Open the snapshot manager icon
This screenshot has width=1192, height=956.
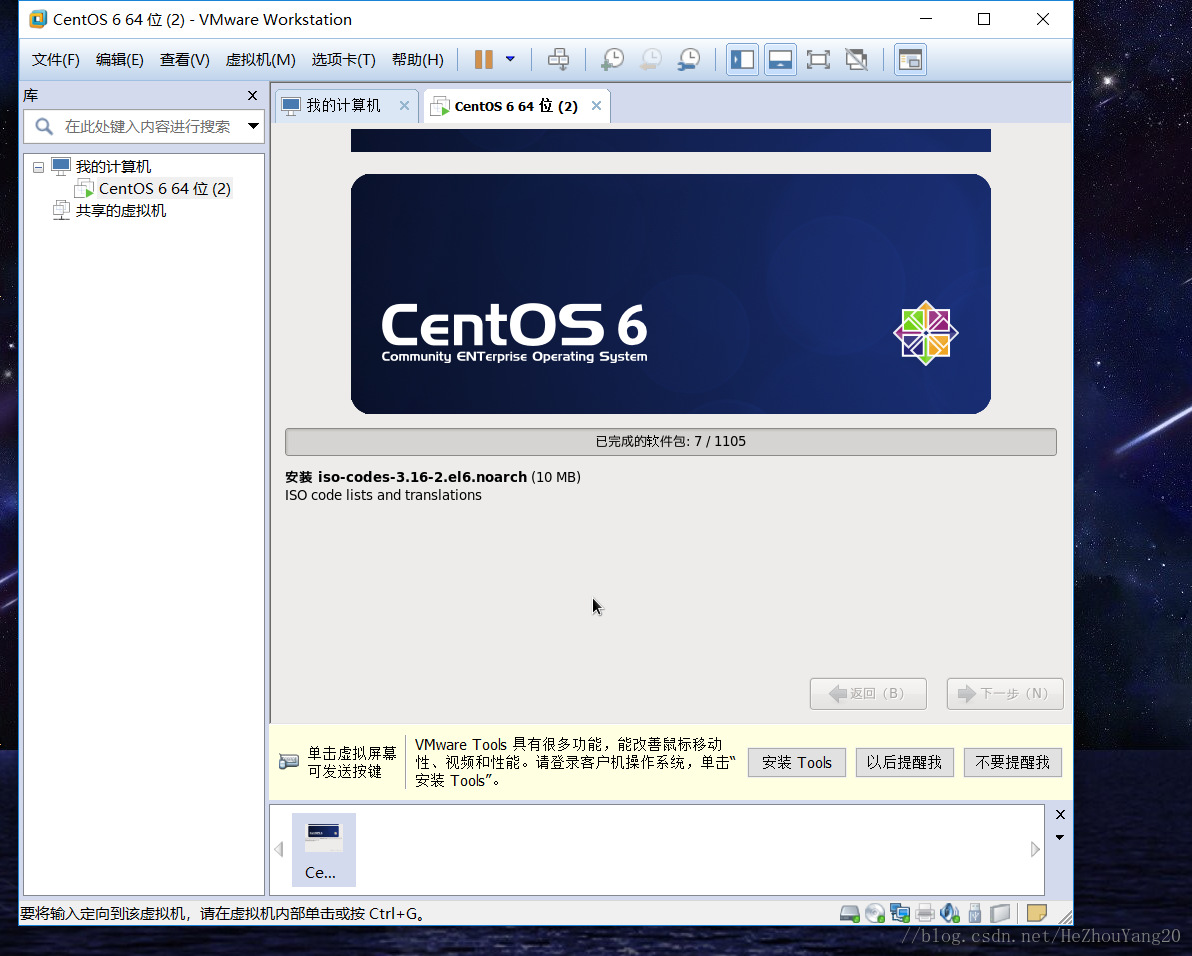click(689, 59)
